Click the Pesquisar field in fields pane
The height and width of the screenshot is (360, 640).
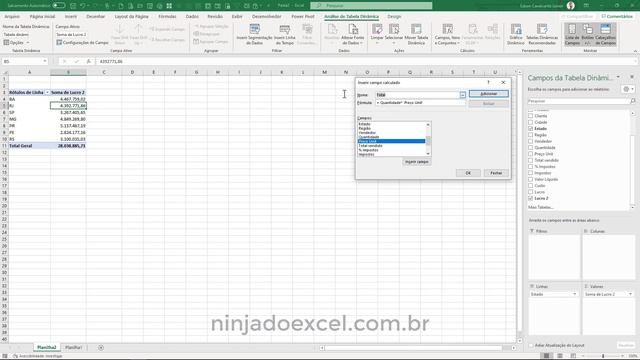click(578, 101)
